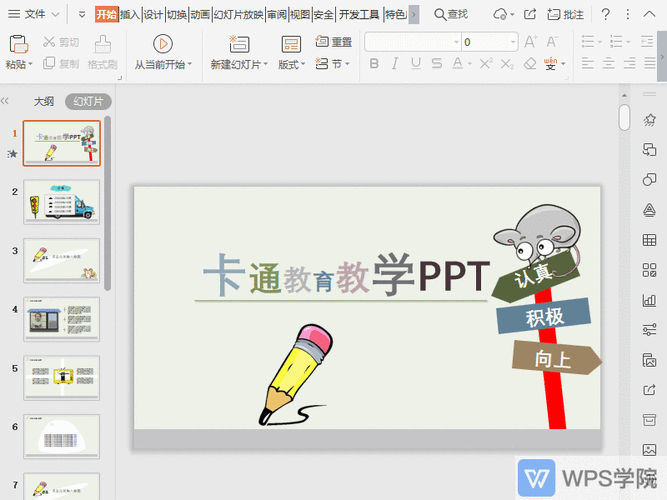The image size is (667, 500).
Task: Click the Paste icon in the ribbon
Action: point(18,44)
